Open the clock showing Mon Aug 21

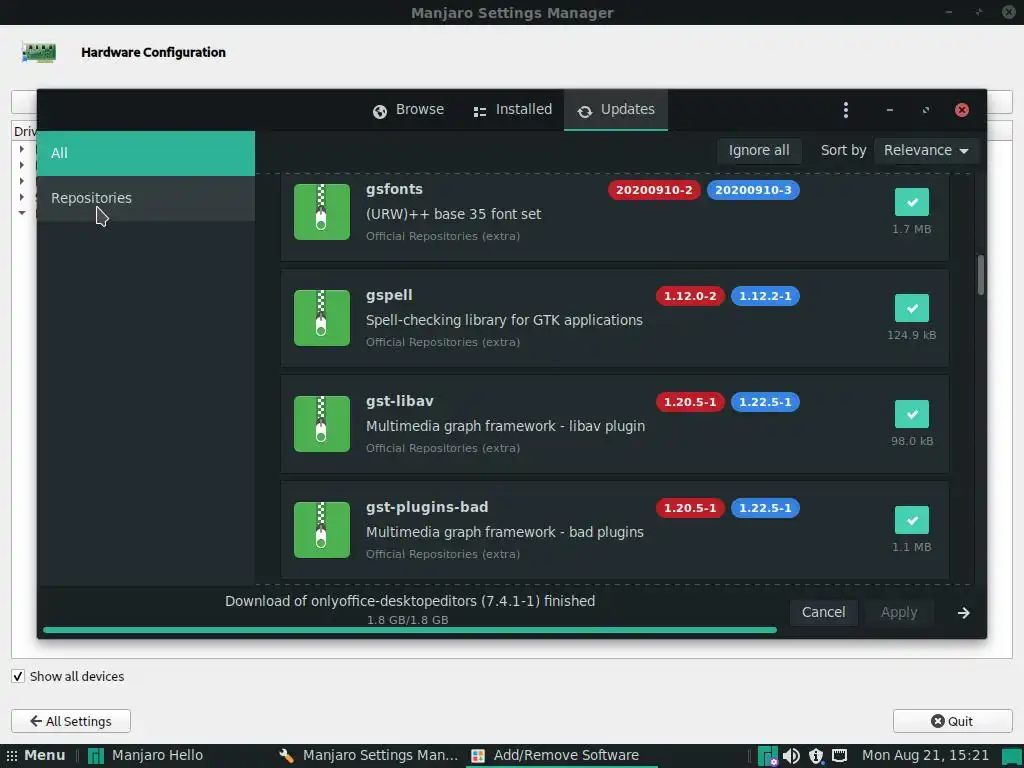point(925,756)
